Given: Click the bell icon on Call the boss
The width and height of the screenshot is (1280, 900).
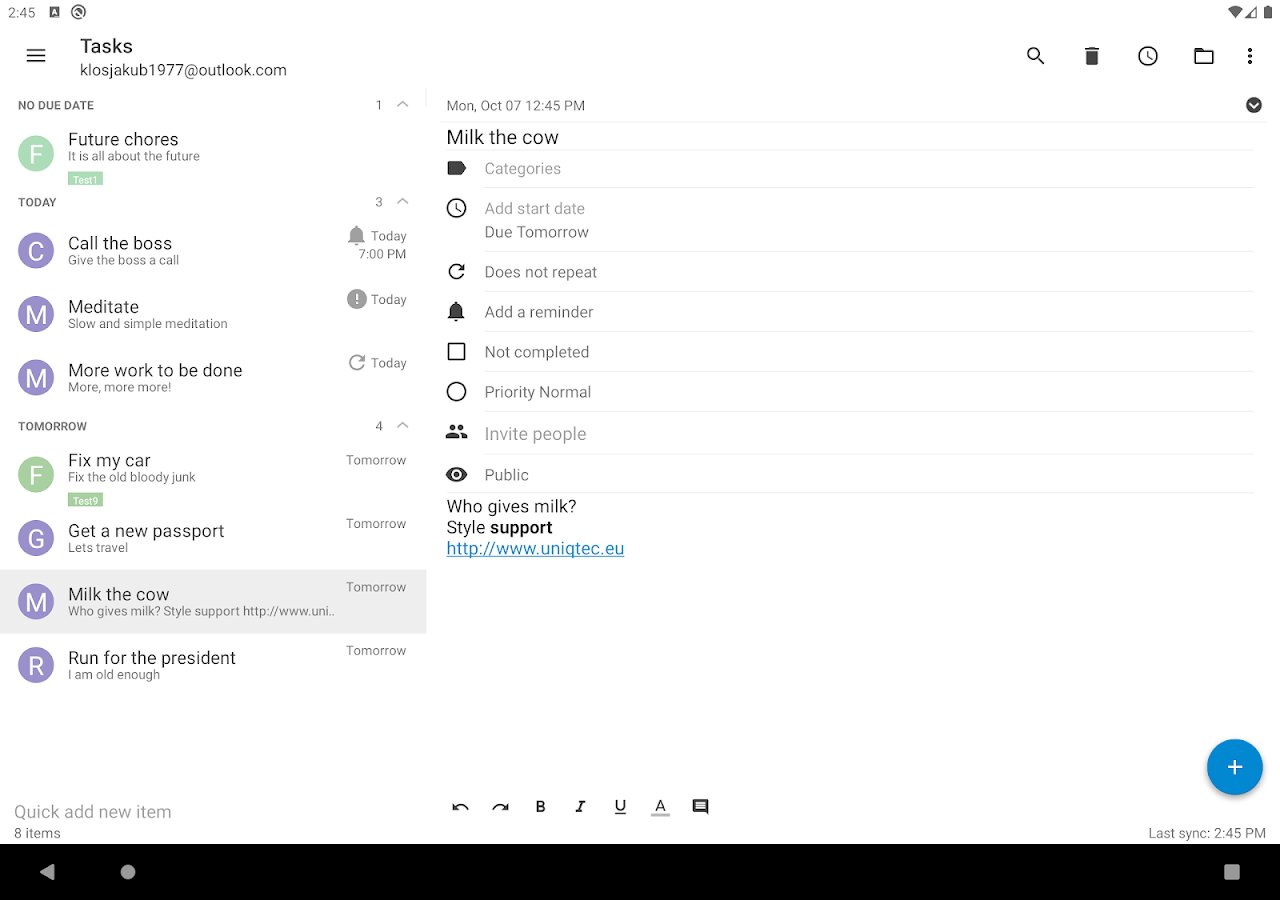Looking at the screenshot, I should 356,236.
